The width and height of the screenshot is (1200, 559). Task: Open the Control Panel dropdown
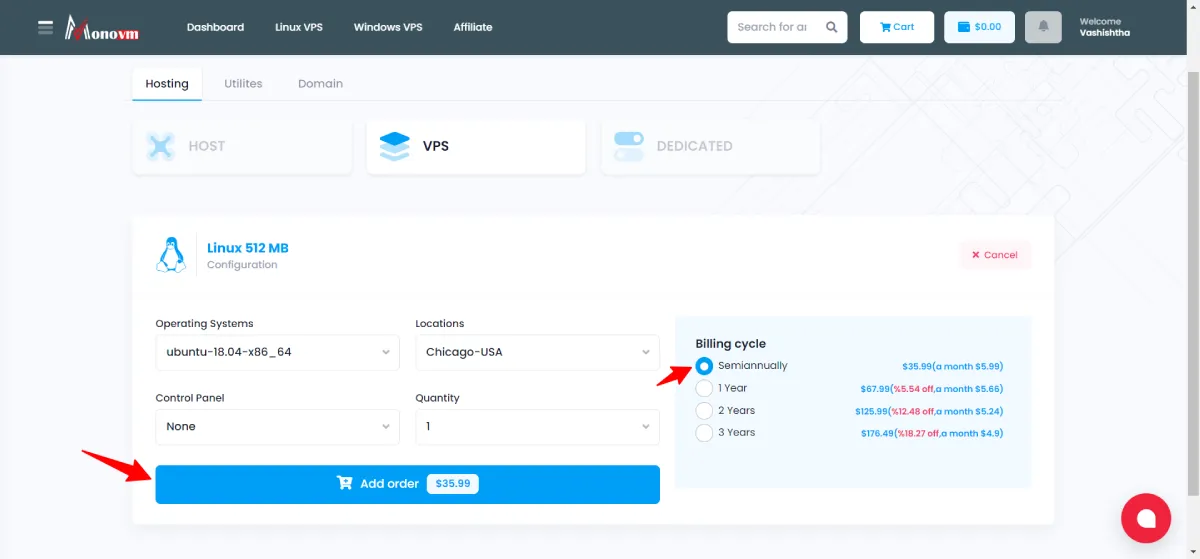277,427
